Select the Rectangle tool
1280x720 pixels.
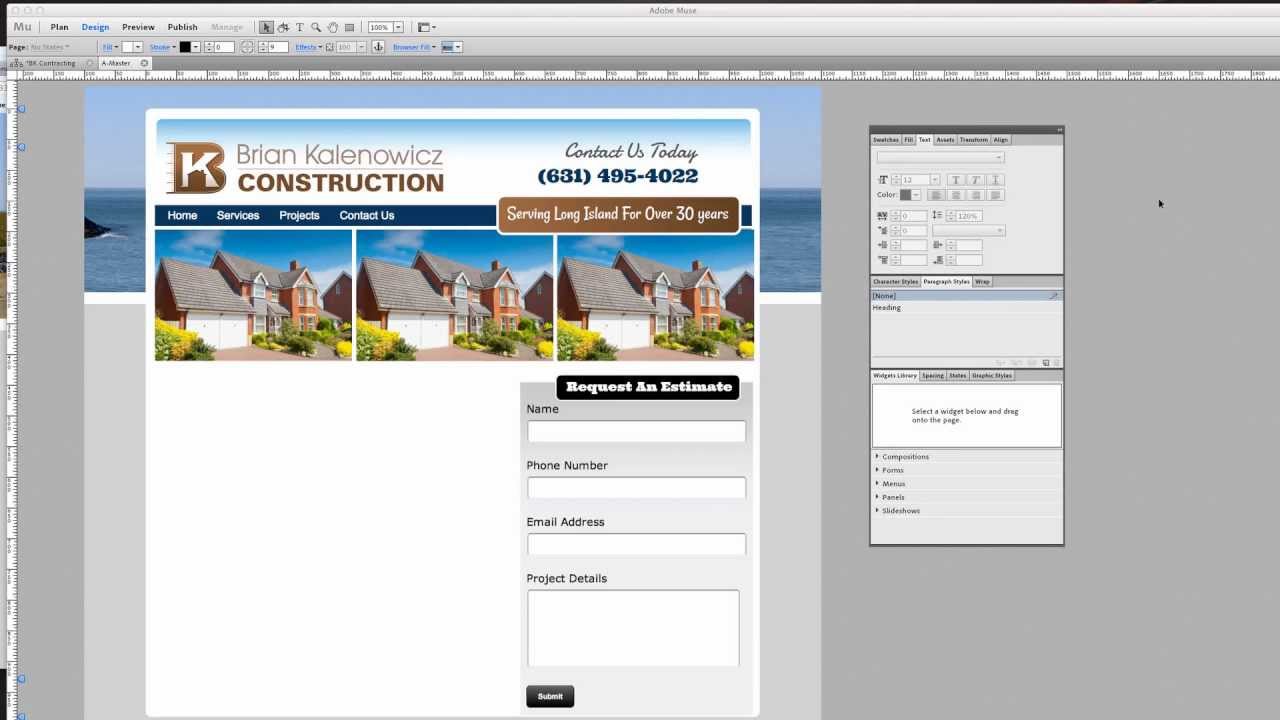point(349,27)
